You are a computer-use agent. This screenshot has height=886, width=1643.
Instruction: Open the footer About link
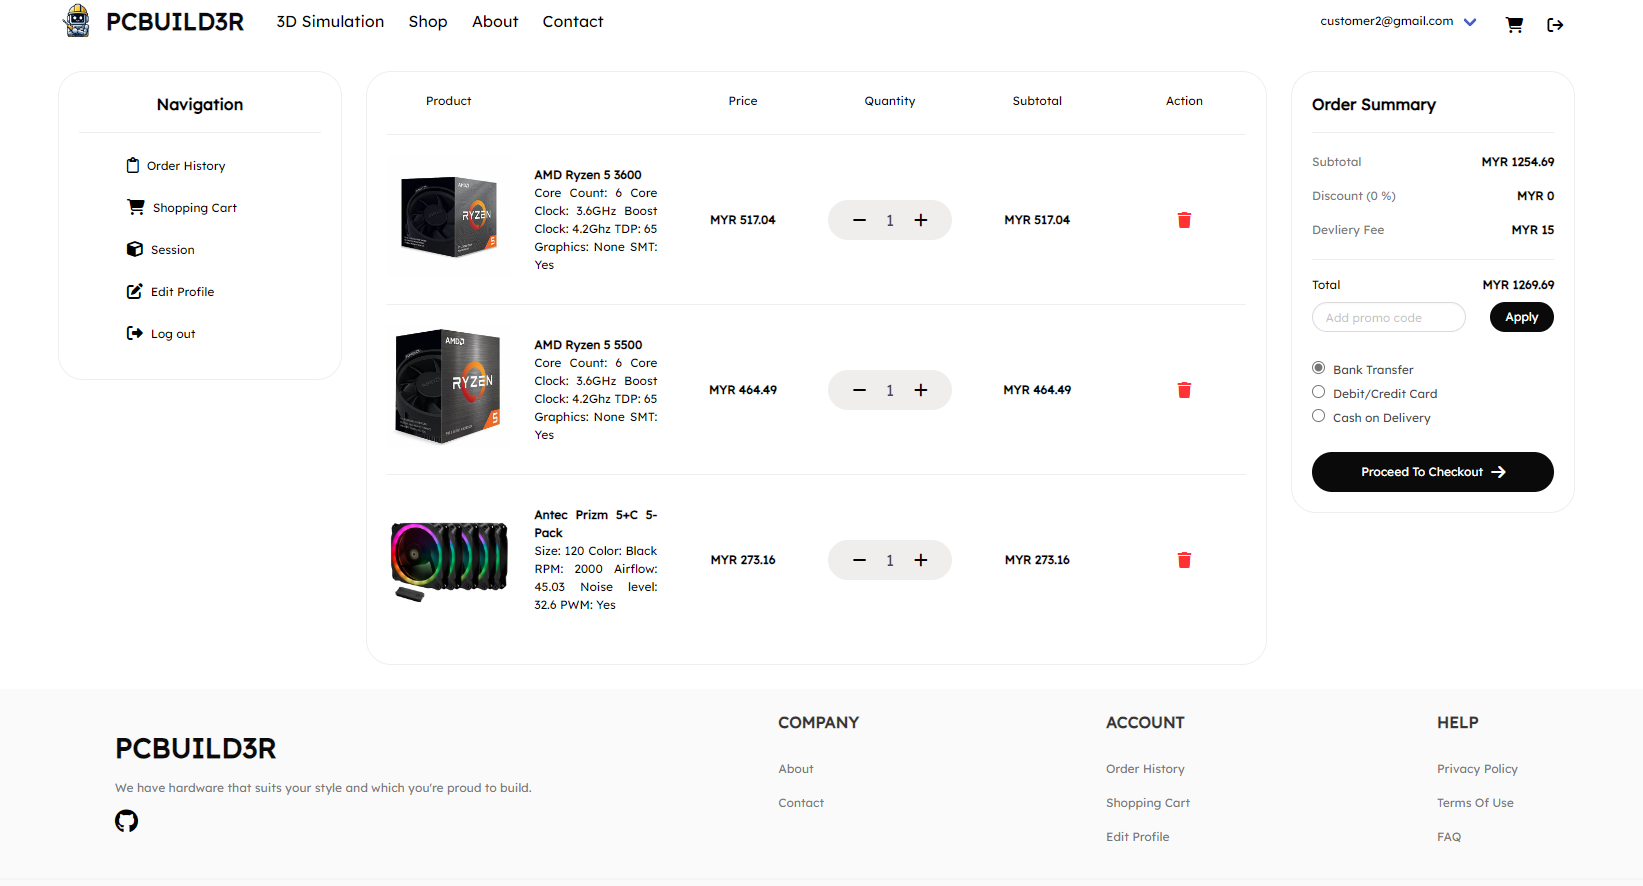pyautogui.click(x=796, y=769)
